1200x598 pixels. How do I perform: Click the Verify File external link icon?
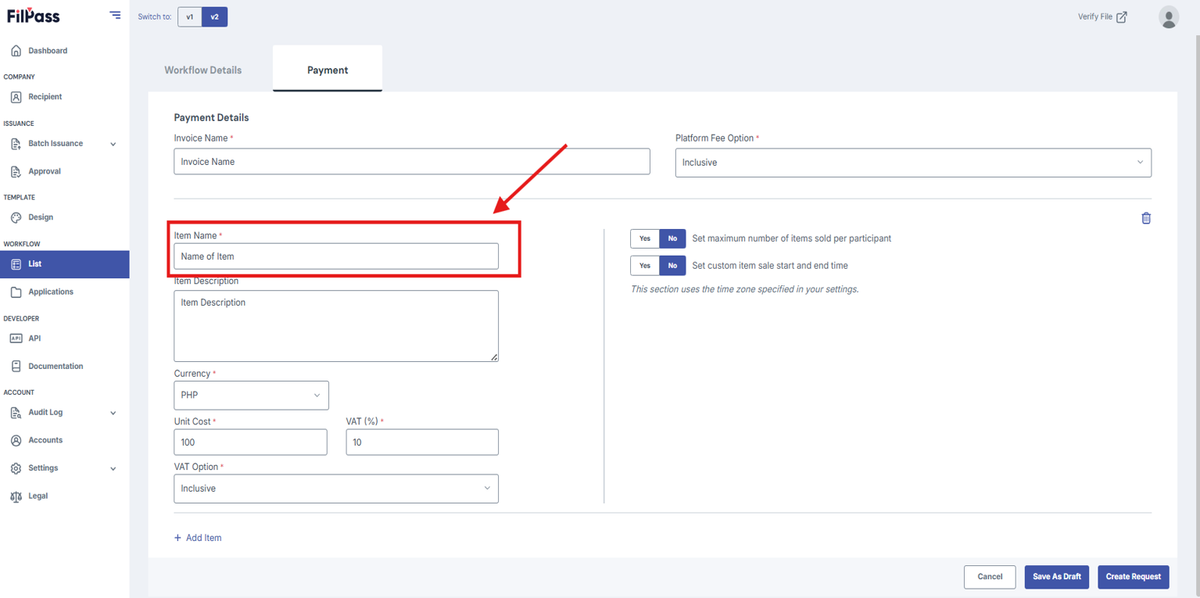(x=1122, y=17)
